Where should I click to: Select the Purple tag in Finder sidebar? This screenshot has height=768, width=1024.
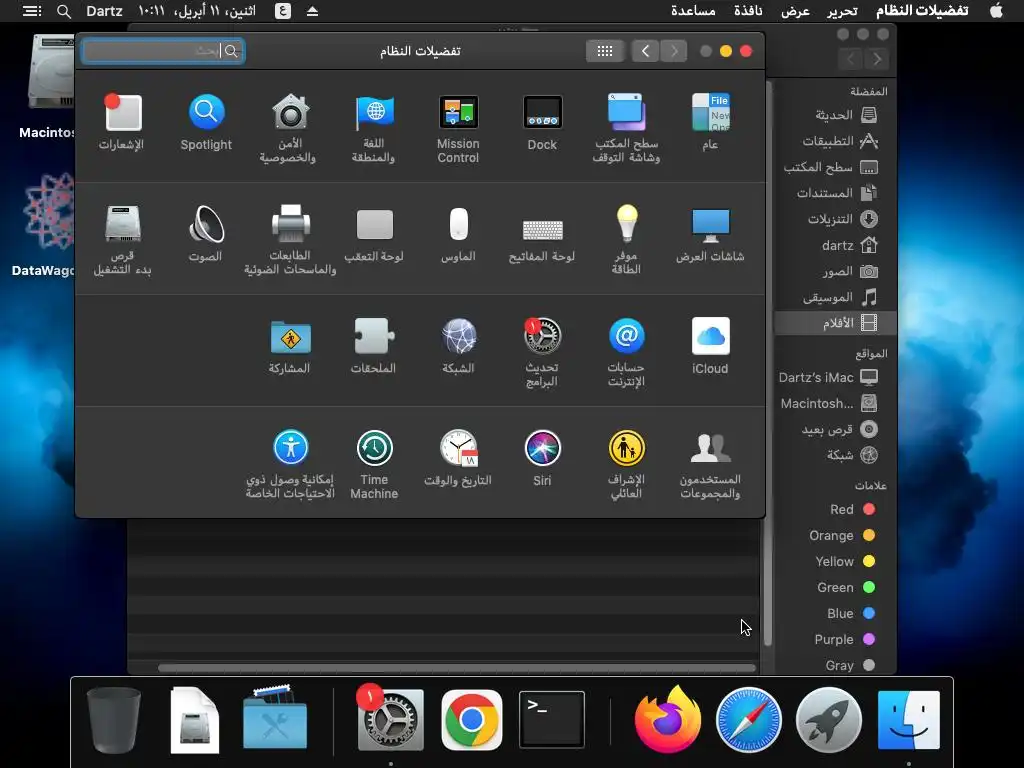836,639
